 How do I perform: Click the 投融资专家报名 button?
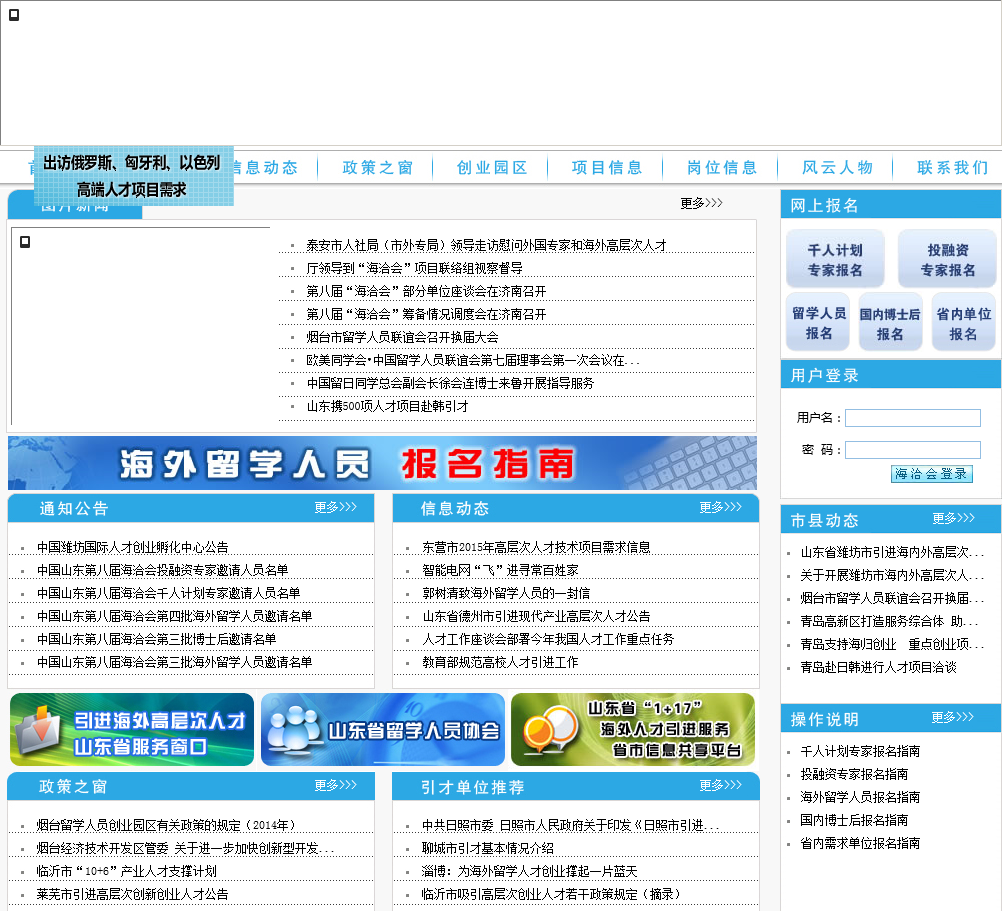(948, 259)
